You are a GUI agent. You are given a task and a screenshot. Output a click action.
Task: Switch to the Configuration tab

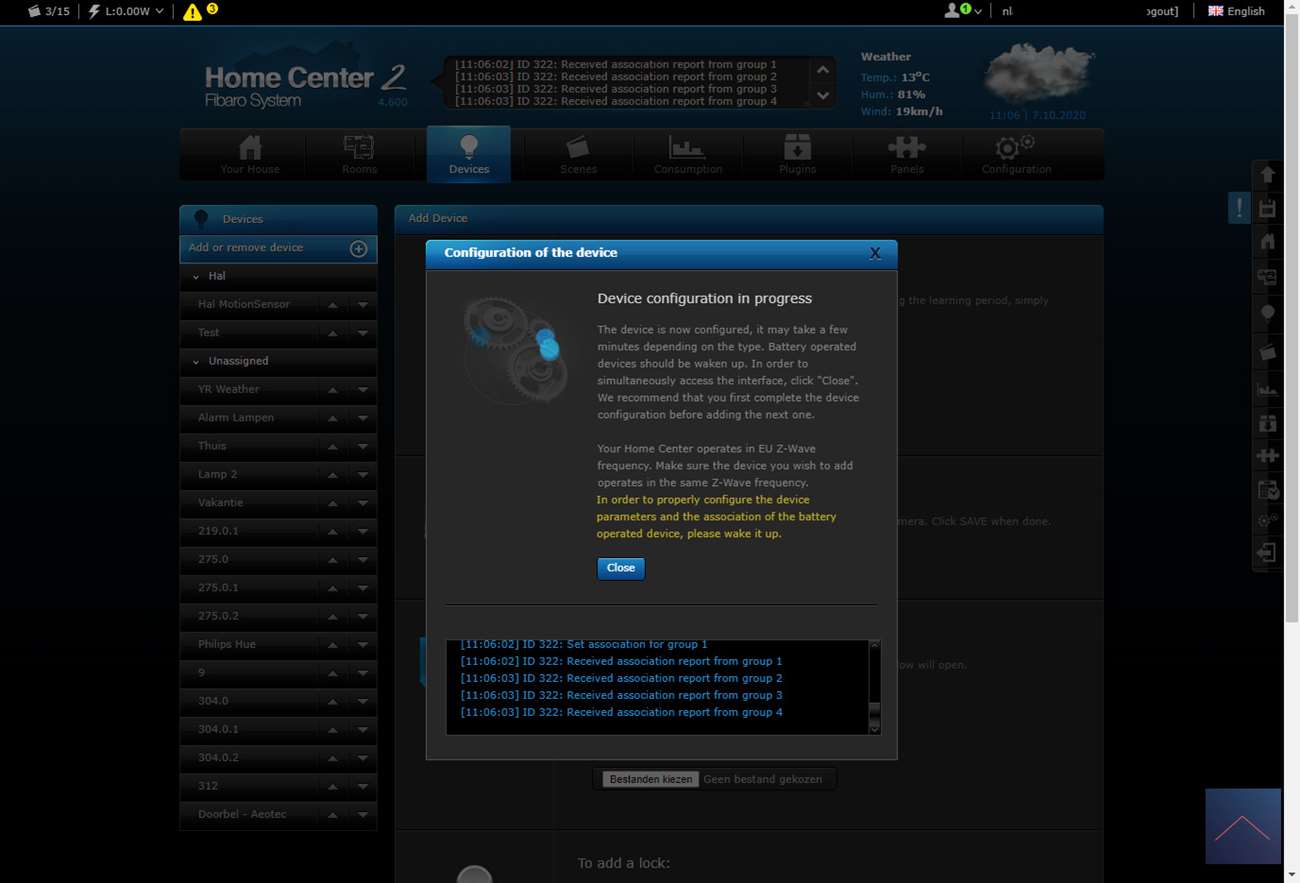coord(1015,155)
